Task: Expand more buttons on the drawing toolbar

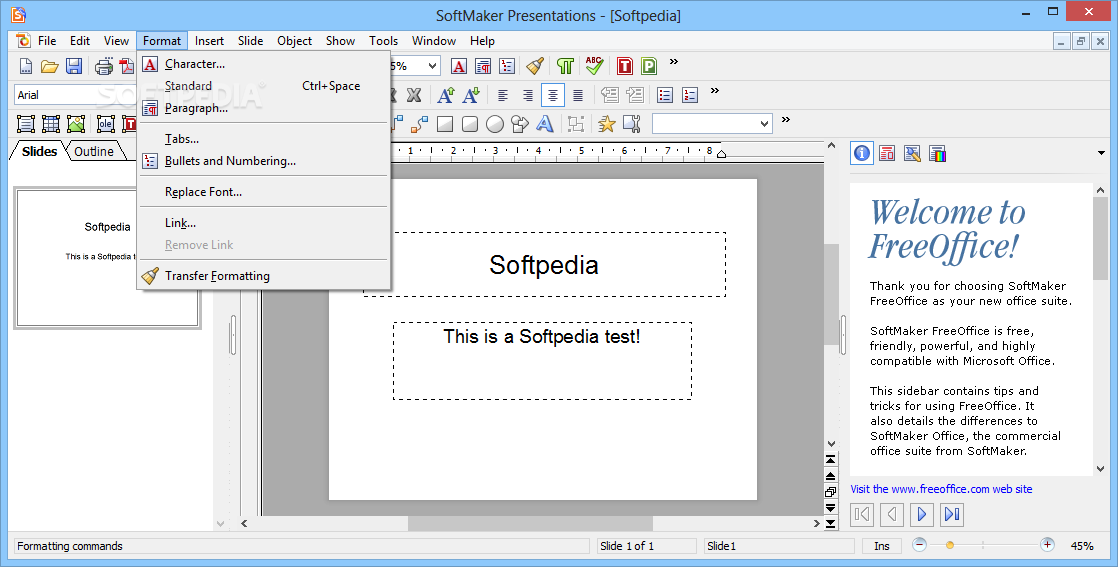Action: 786,120
